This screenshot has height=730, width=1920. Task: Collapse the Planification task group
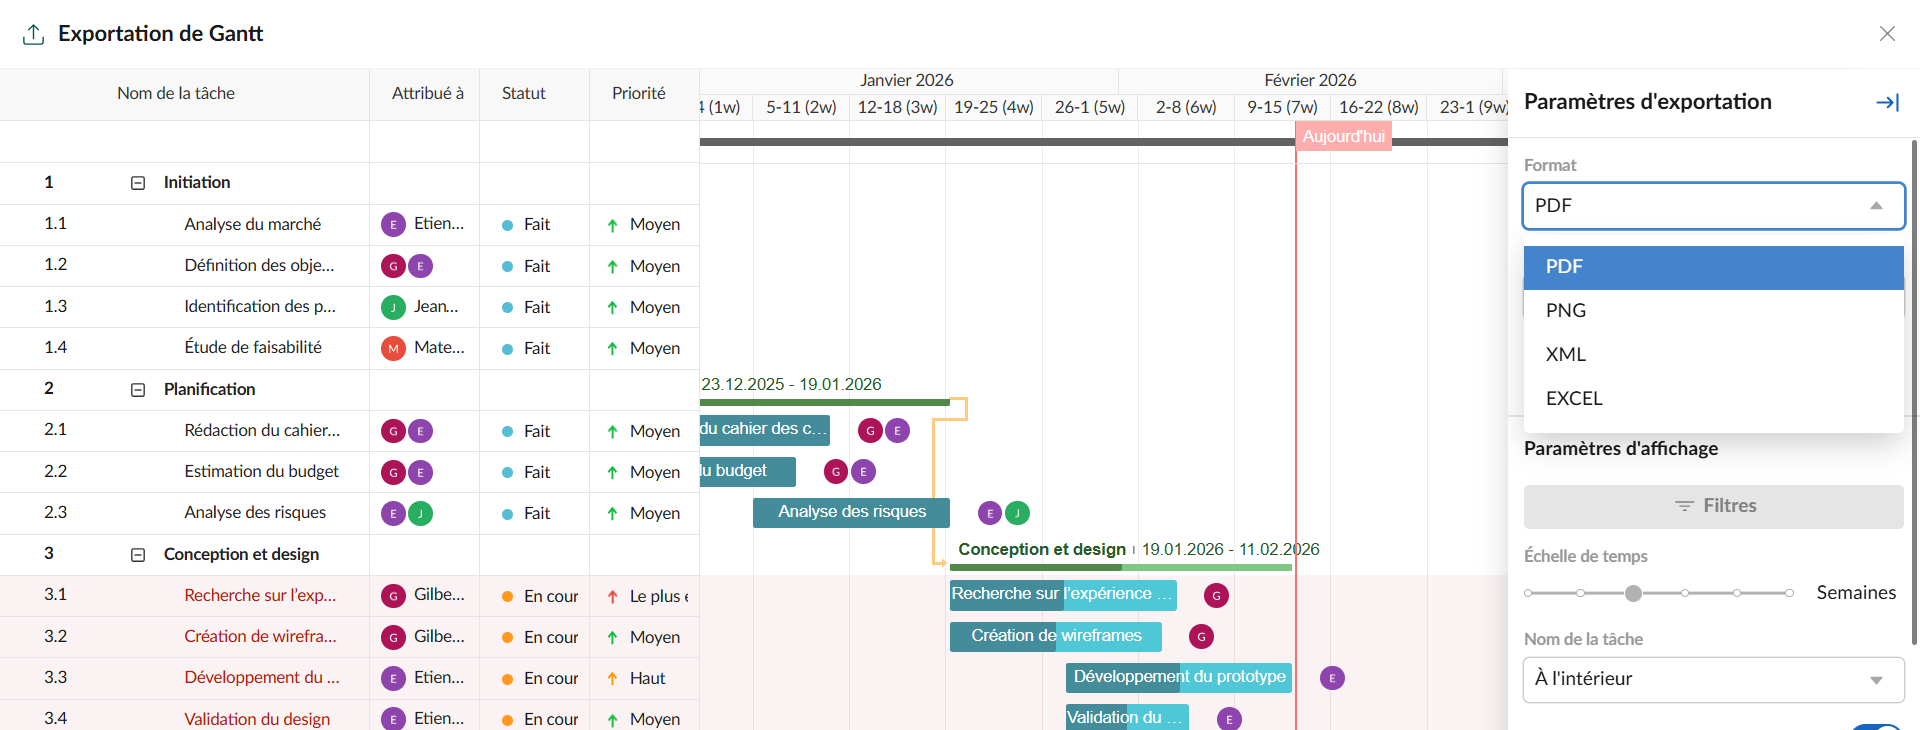tap(138, 390)
